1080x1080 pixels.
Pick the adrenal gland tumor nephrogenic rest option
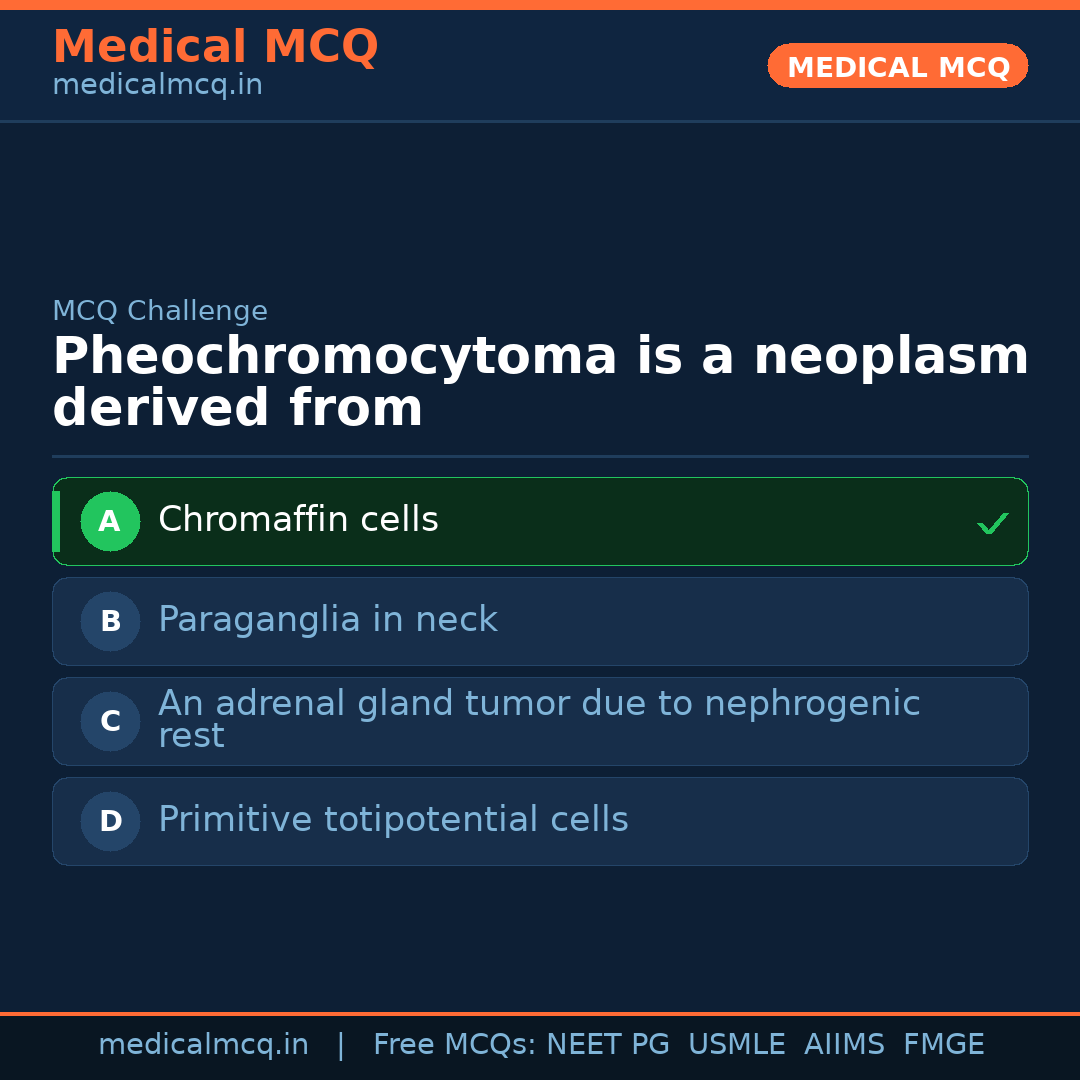[x=538, y=719]
